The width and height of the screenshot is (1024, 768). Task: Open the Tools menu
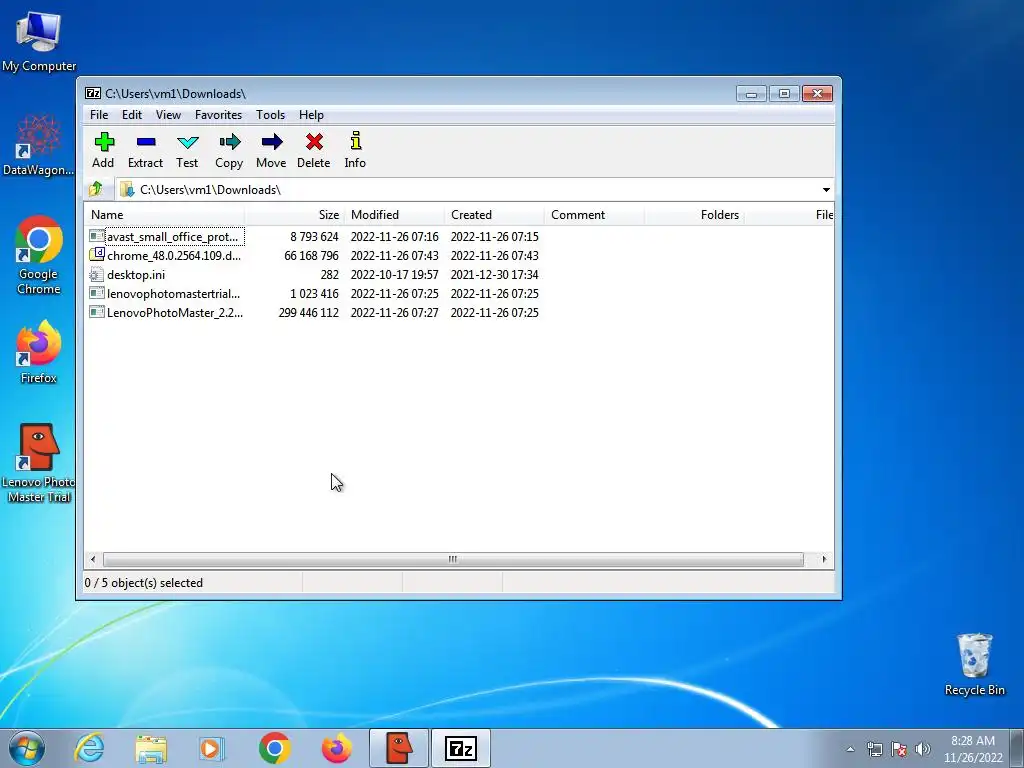coord(270,115)
